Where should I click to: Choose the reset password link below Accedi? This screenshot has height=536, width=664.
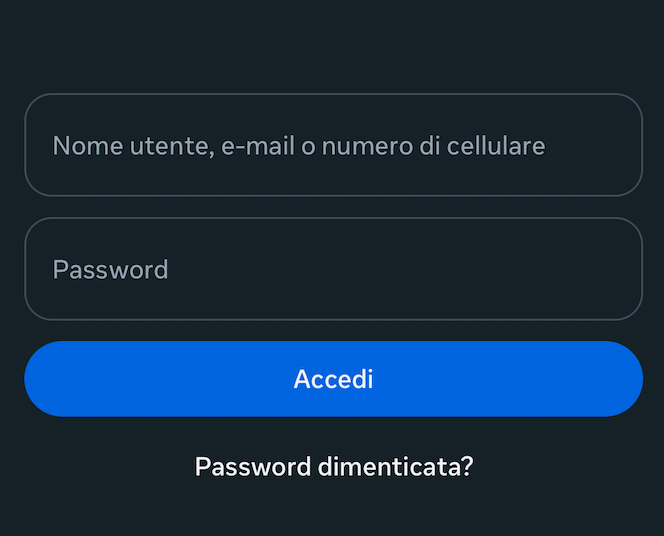point(334,467)
